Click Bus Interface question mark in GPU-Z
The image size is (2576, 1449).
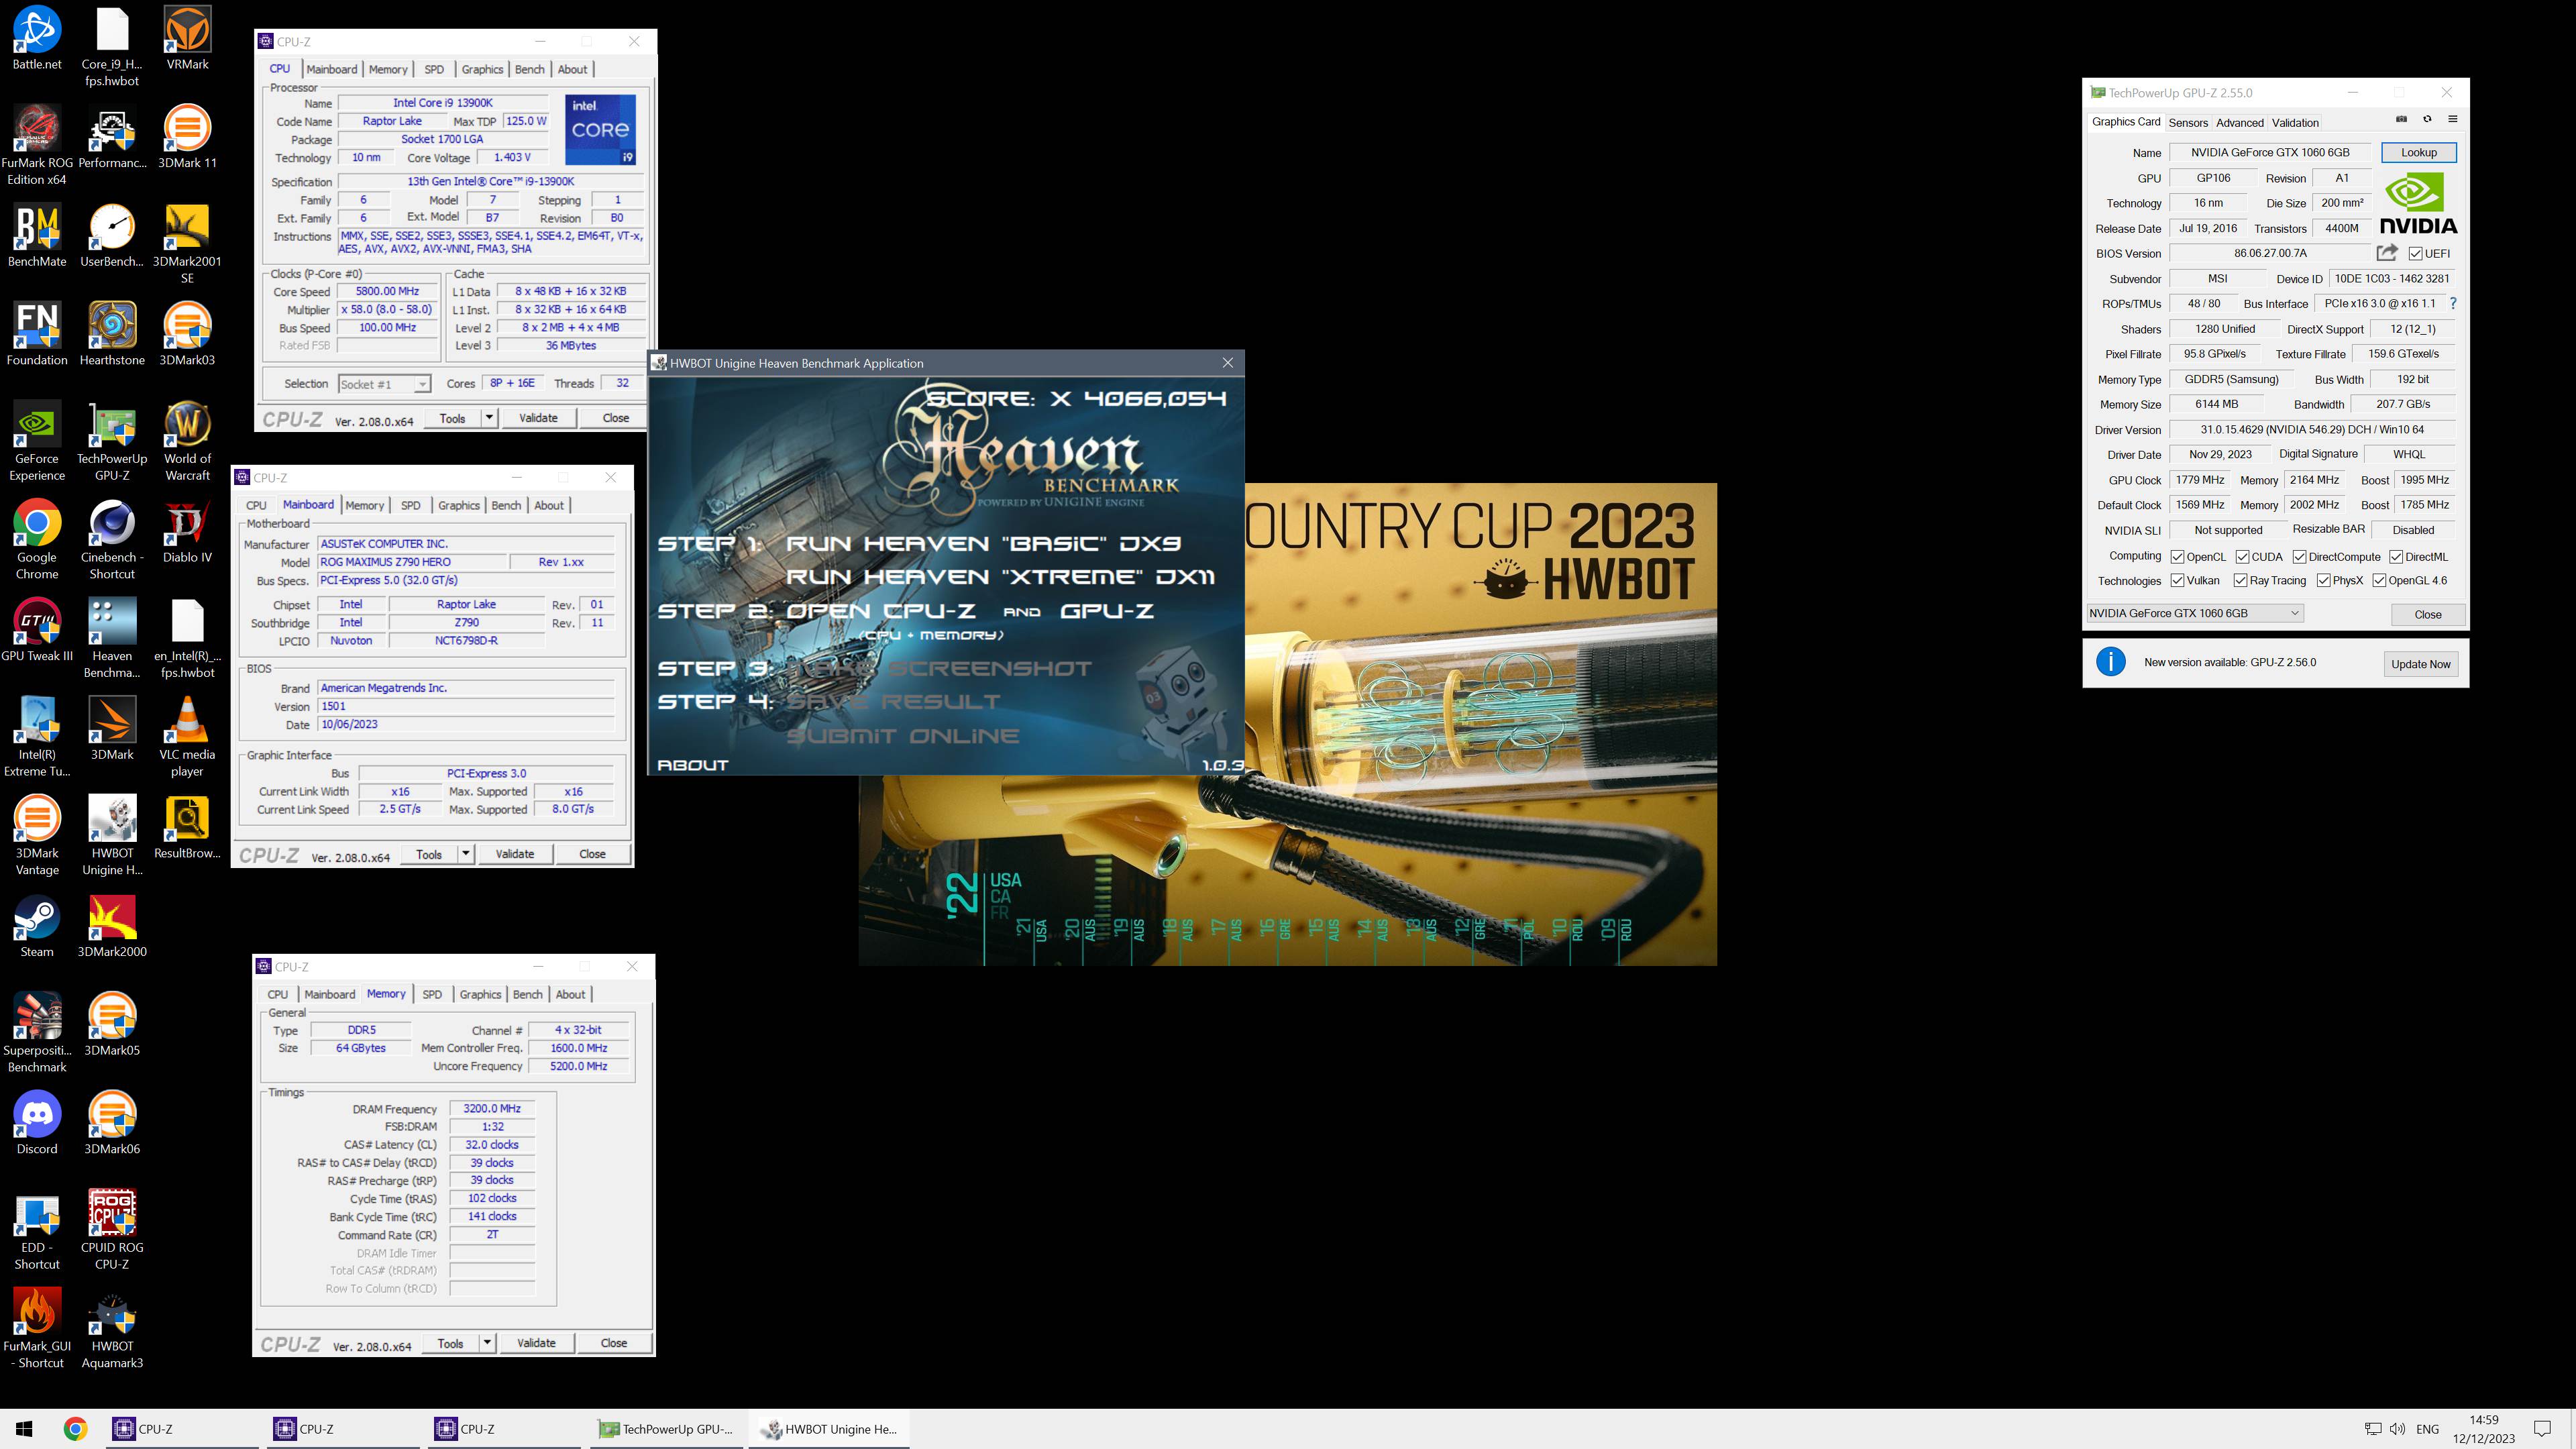2453,303
